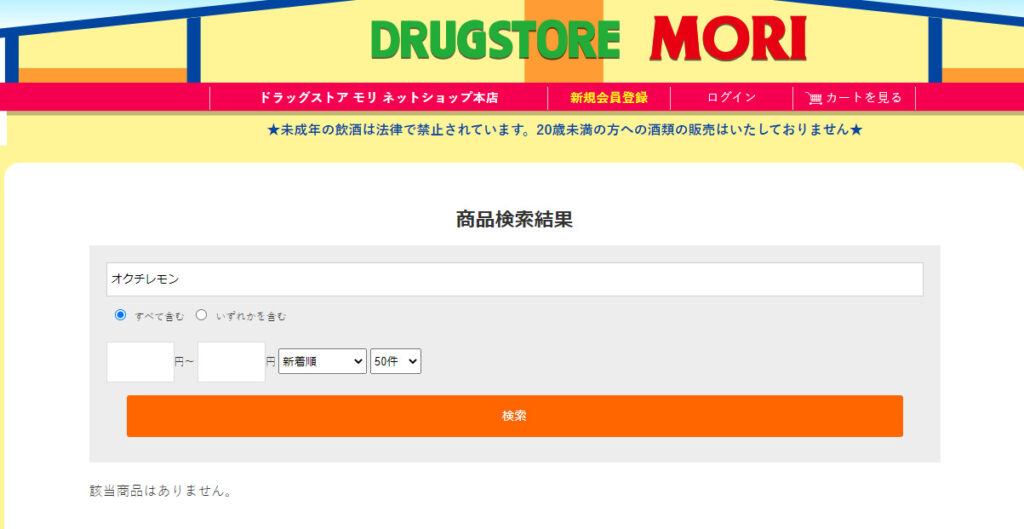Select the すべて含む radio button
This screenshot has height=529, width=1024.
point(120,315)
